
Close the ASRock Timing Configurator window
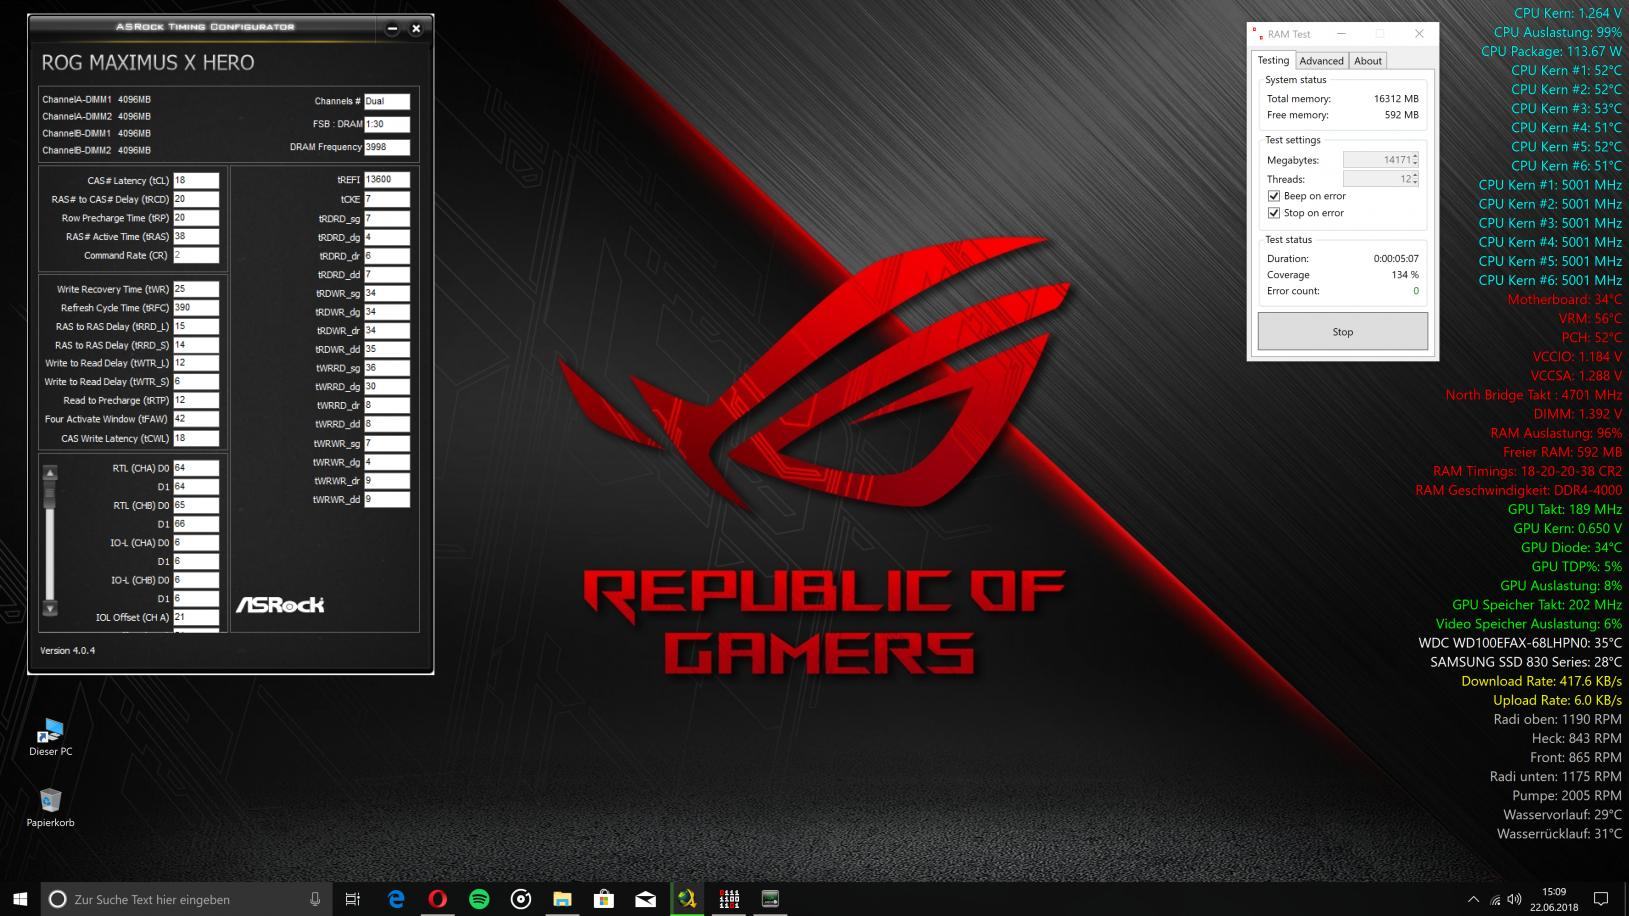coord(416,28)
